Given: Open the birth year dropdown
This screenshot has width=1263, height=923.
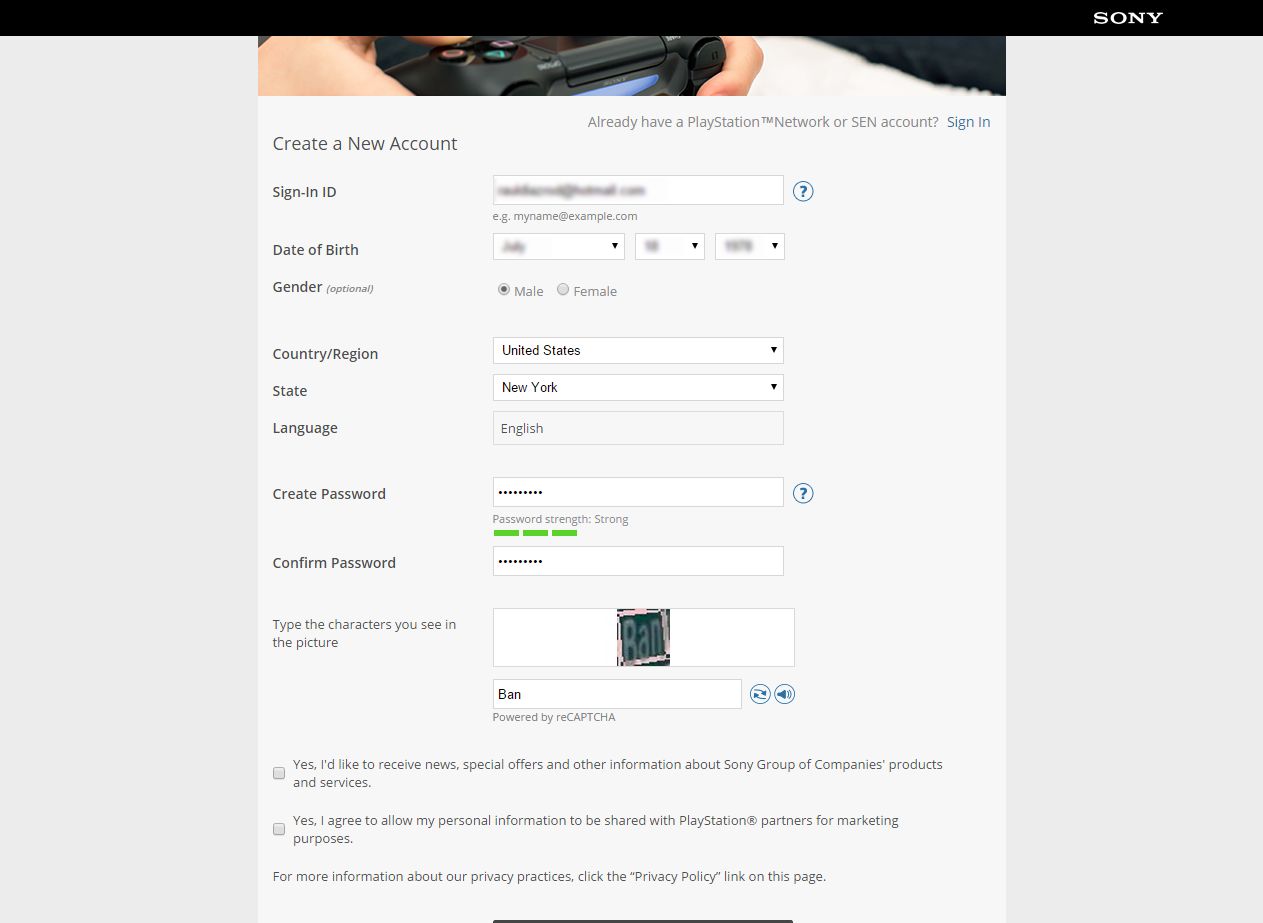Looking at the screenshot, I should click(749, 246).
